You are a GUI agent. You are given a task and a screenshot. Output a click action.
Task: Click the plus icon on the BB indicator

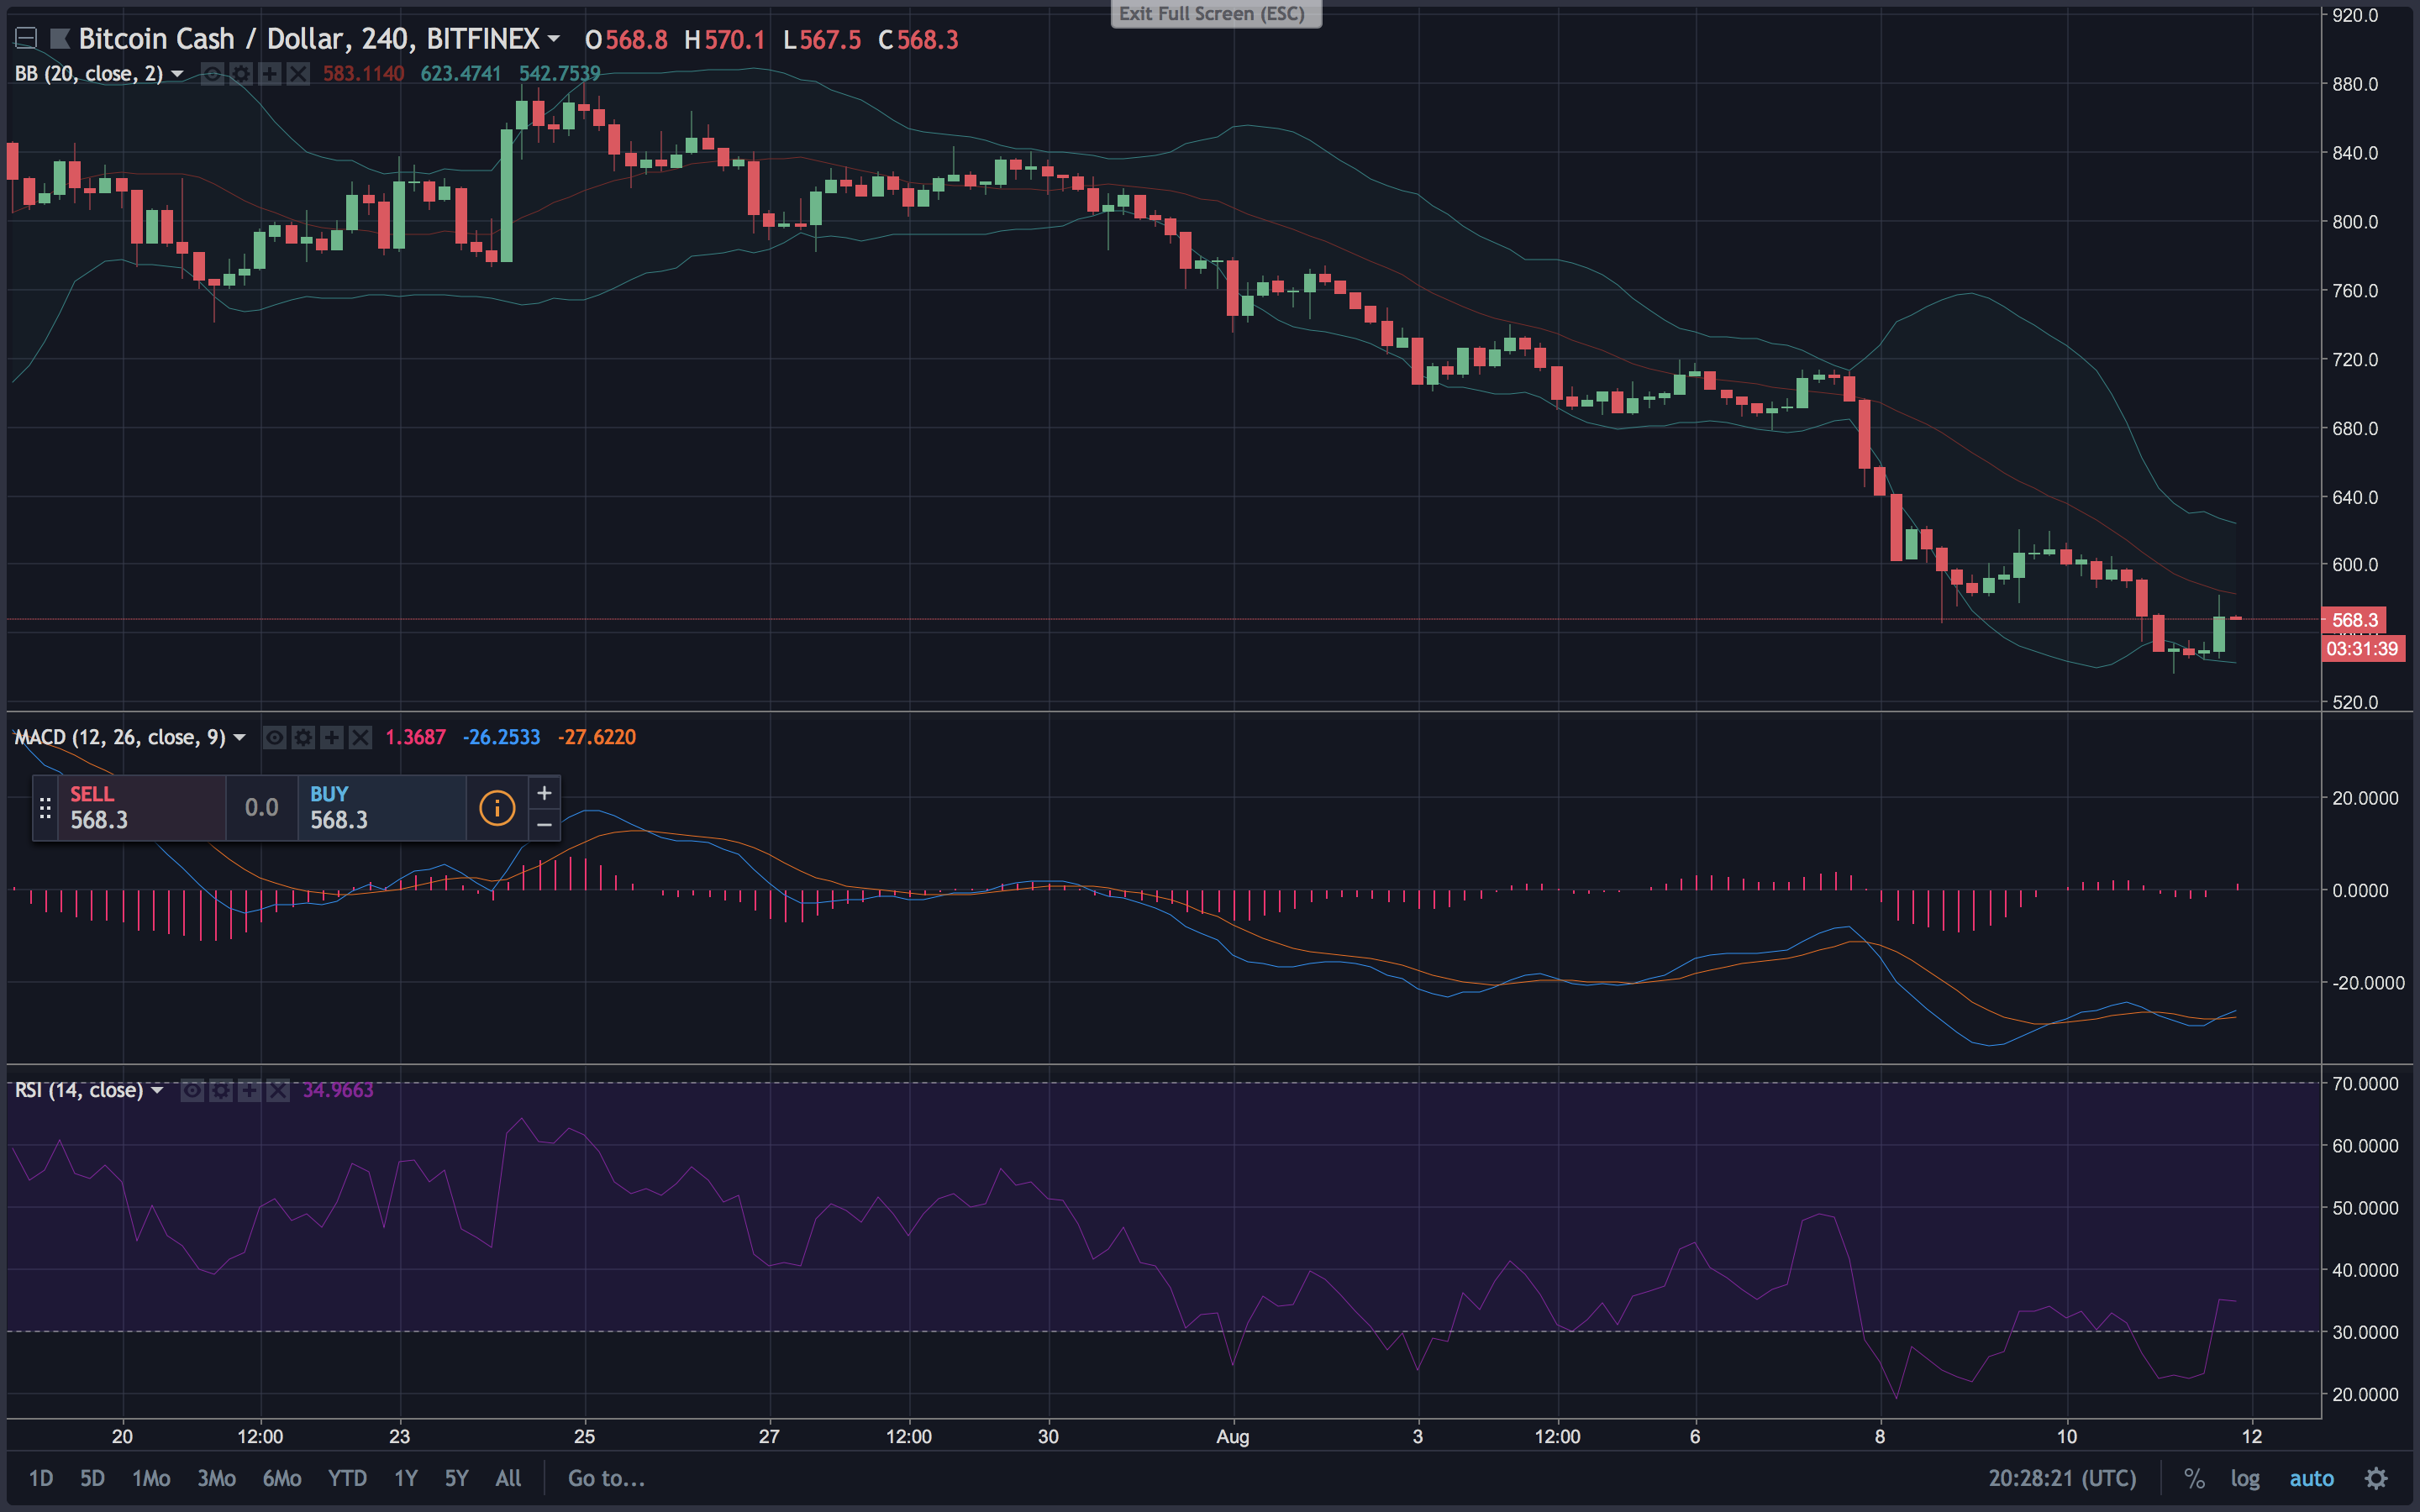tap(269, 74)
